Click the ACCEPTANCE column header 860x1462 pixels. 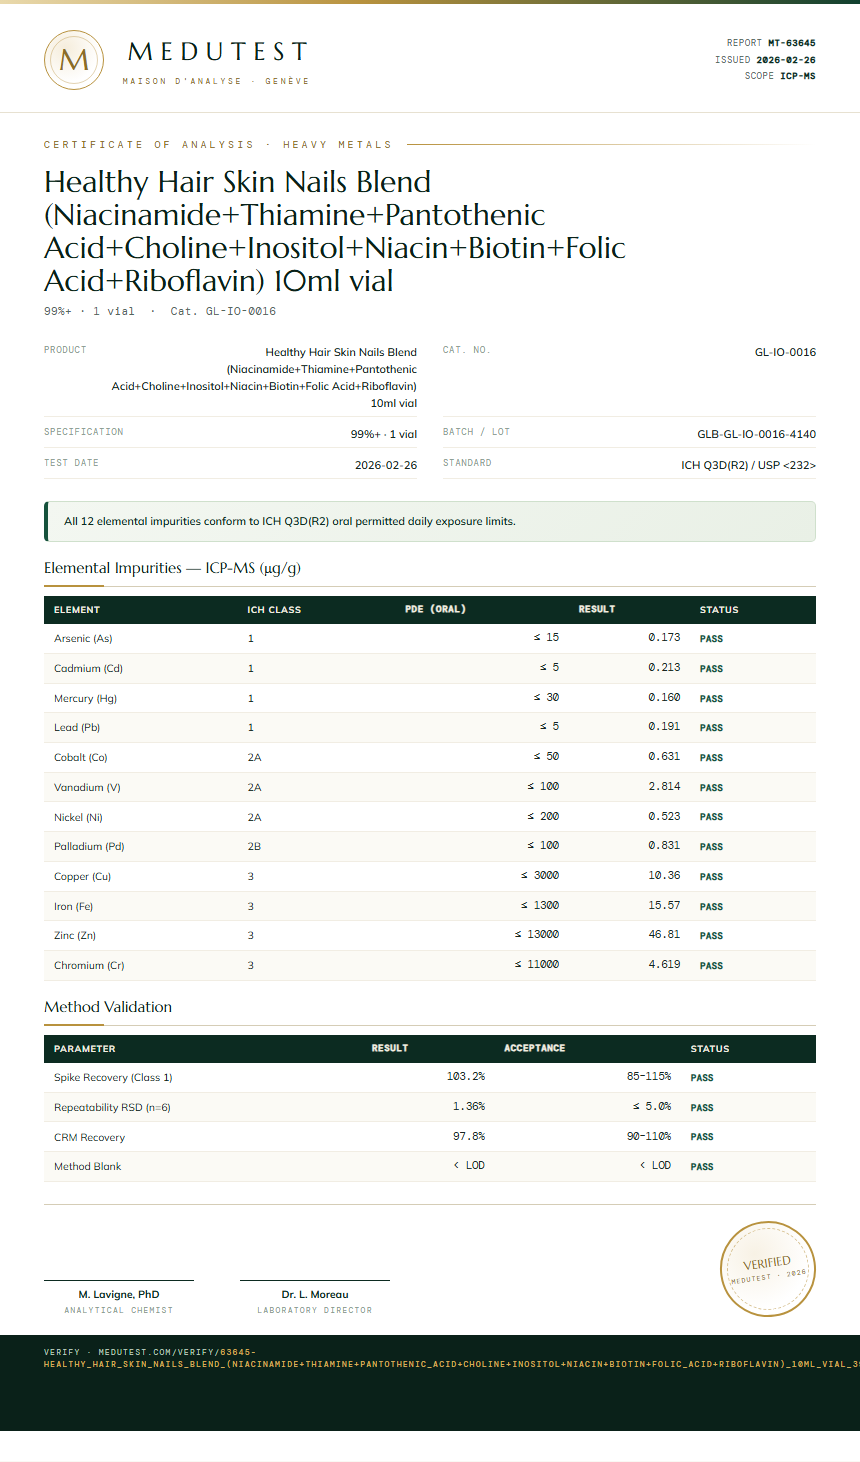(x=534, y=1048)
